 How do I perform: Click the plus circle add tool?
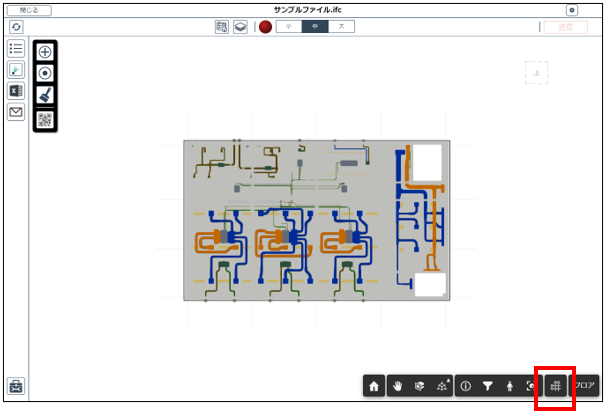(x=45, y=51)
